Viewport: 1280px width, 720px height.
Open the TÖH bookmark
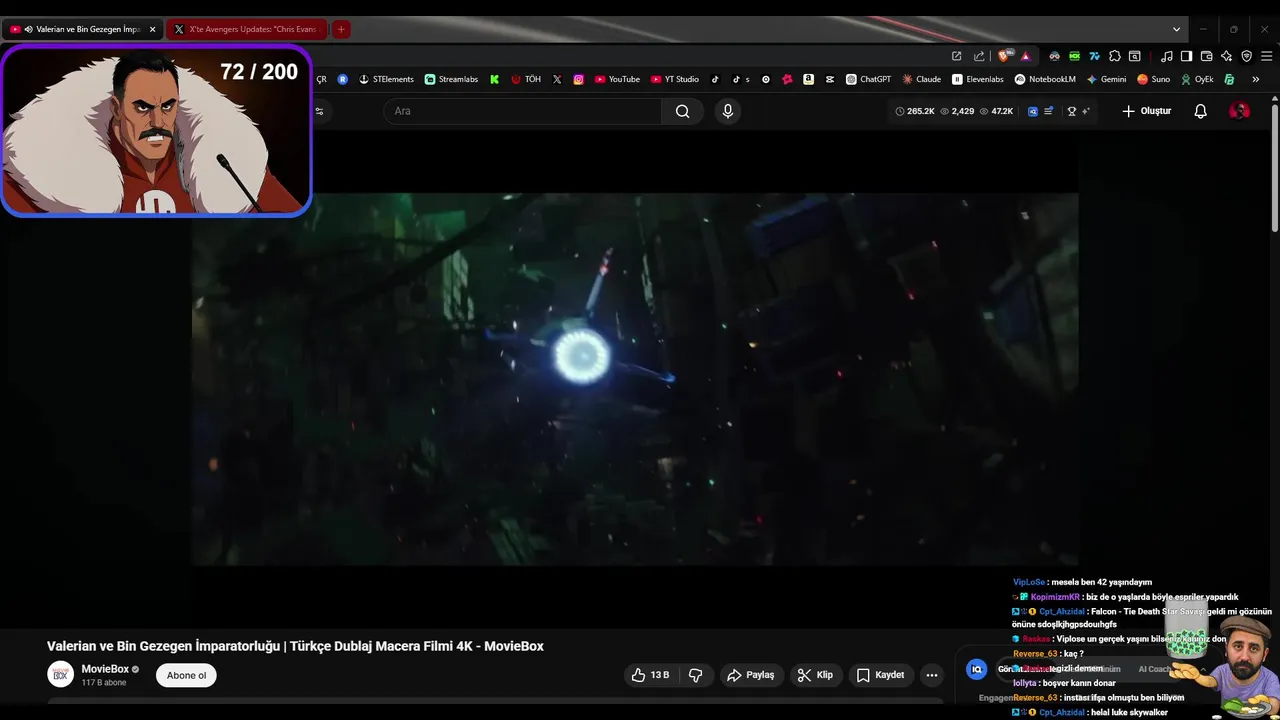click(526, 79)
